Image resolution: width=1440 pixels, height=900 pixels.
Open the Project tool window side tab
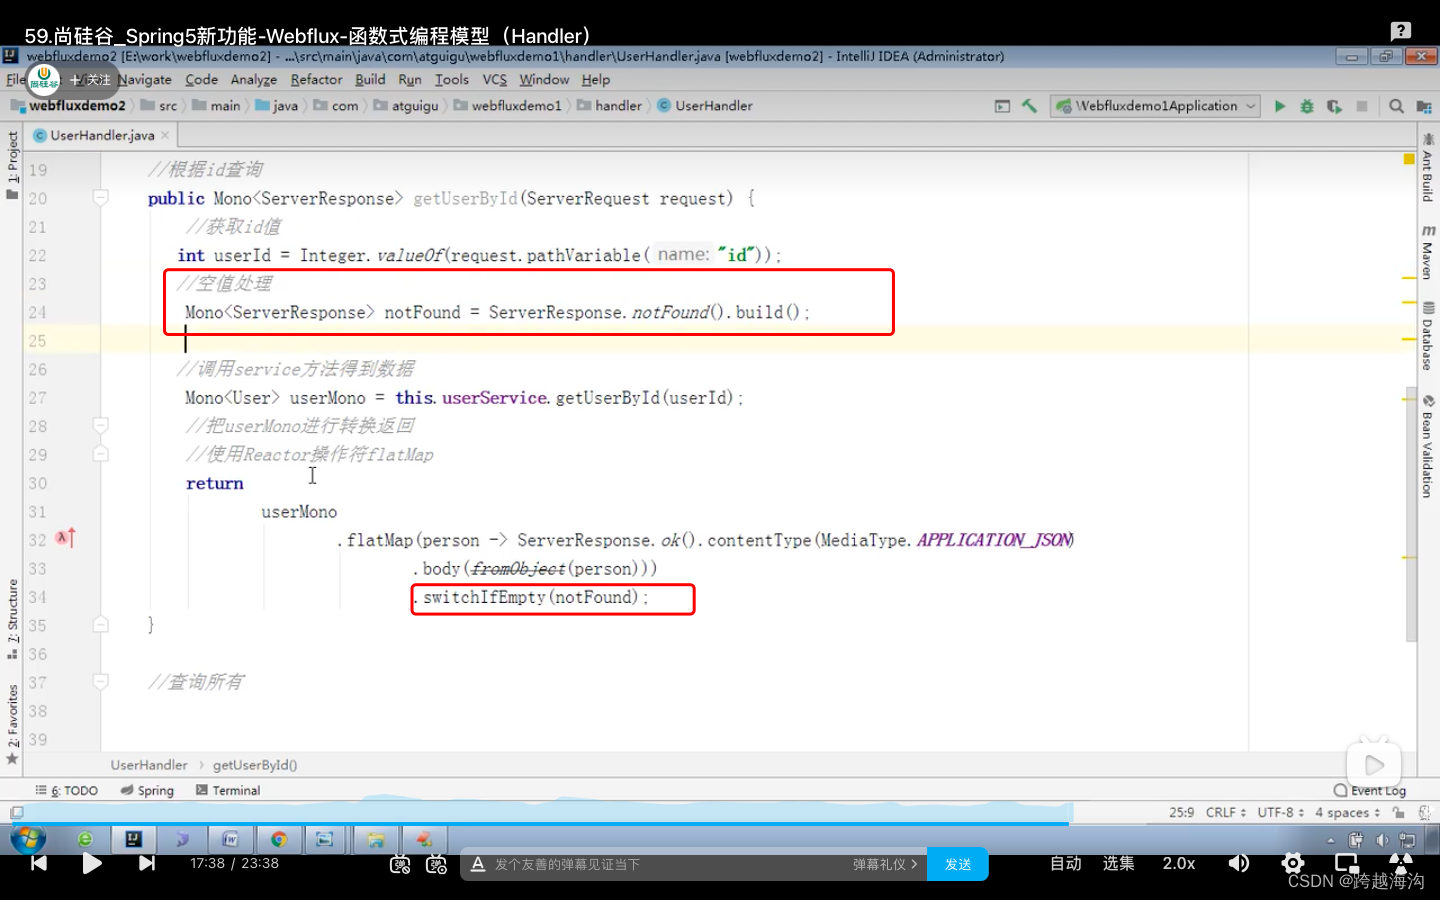pyautogui.click(x=12, y=165)
